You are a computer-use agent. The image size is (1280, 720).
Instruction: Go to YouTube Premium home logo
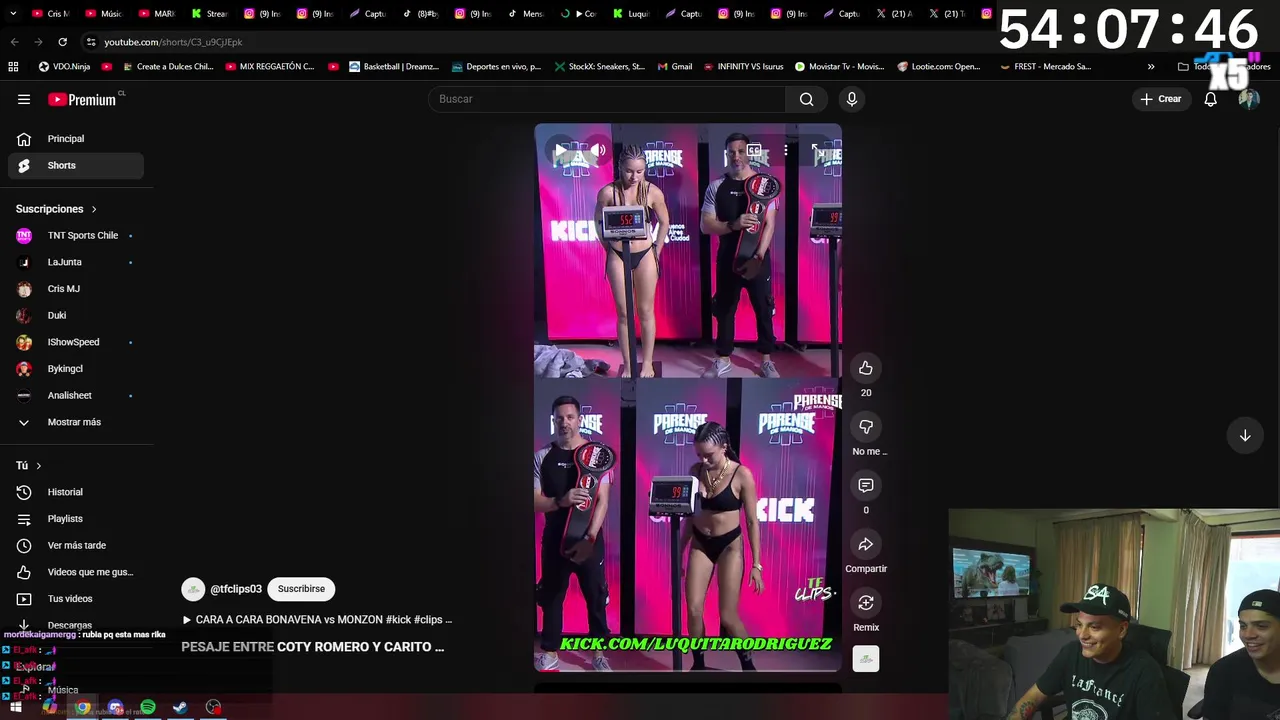click(83, 99)
